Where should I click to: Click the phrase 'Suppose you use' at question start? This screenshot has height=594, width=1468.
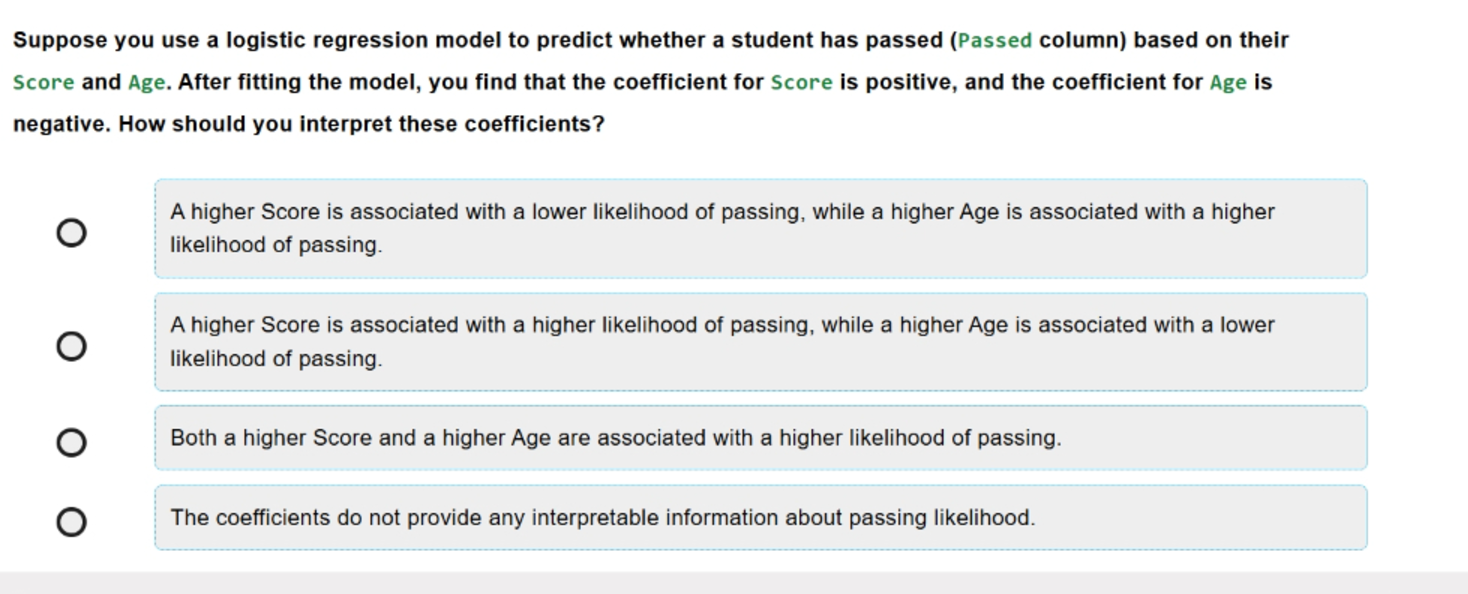[106, 41]
